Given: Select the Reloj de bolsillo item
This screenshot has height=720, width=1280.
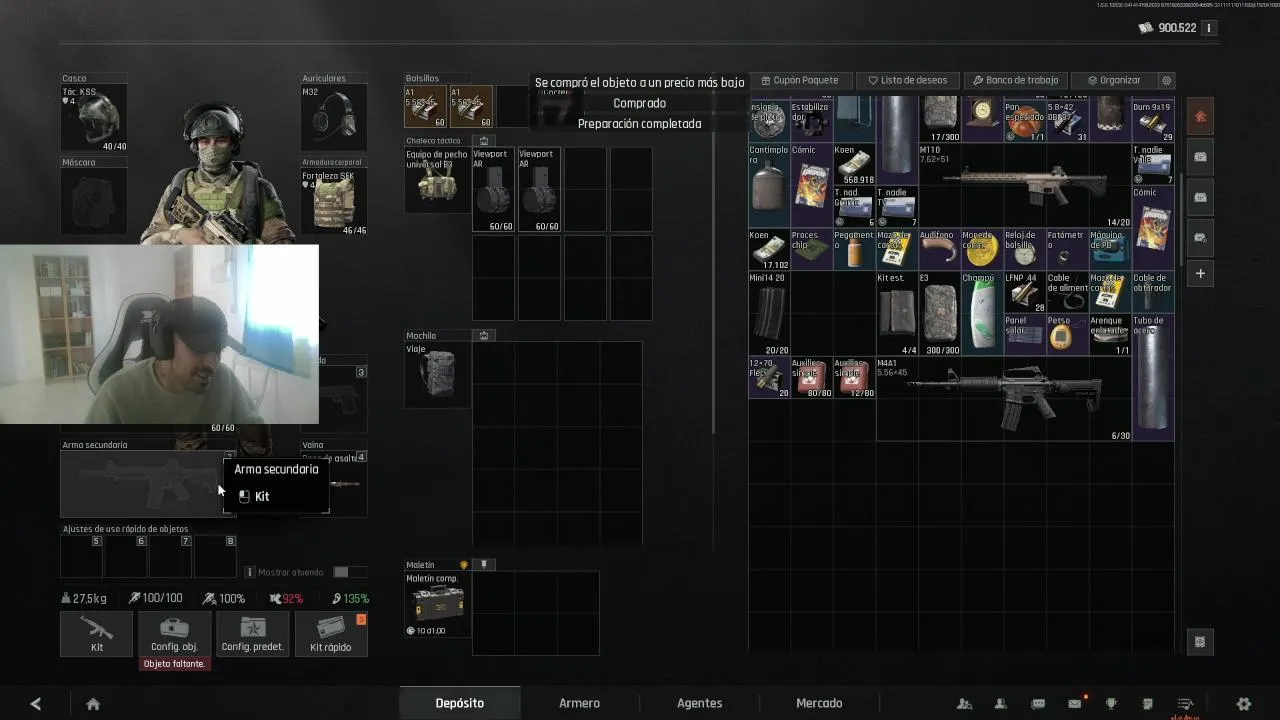Looking at the screenshot, I should click(x=1024, y=249).
